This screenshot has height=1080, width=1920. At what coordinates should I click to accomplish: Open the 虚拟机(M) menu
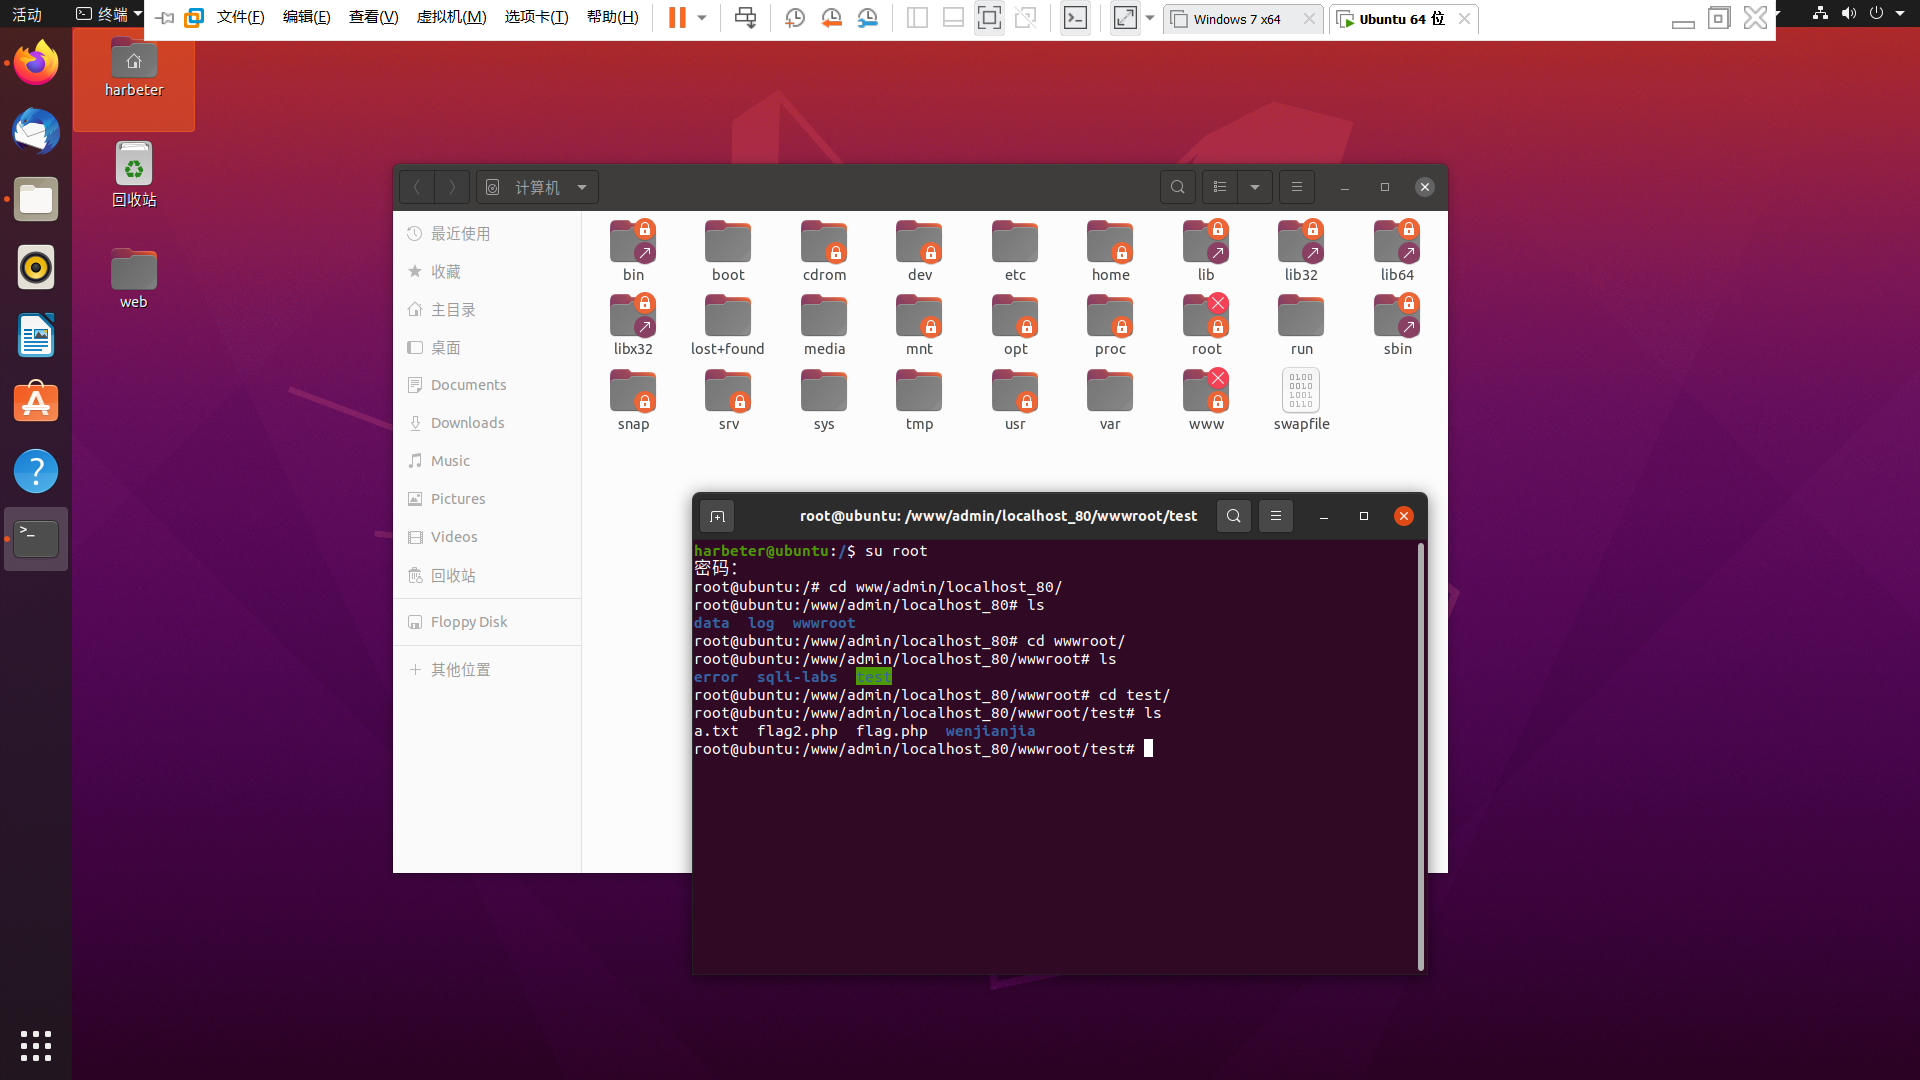click(452, 18)
